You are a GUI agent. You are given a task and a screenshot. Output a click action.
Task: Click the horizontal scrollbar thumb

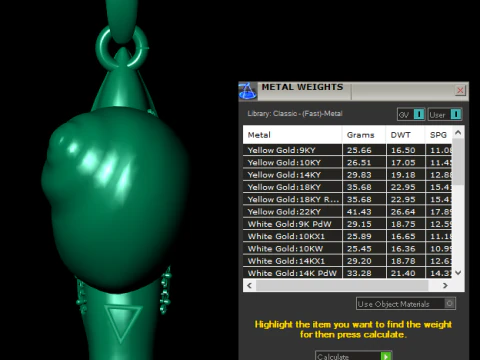tap(342, 285)
